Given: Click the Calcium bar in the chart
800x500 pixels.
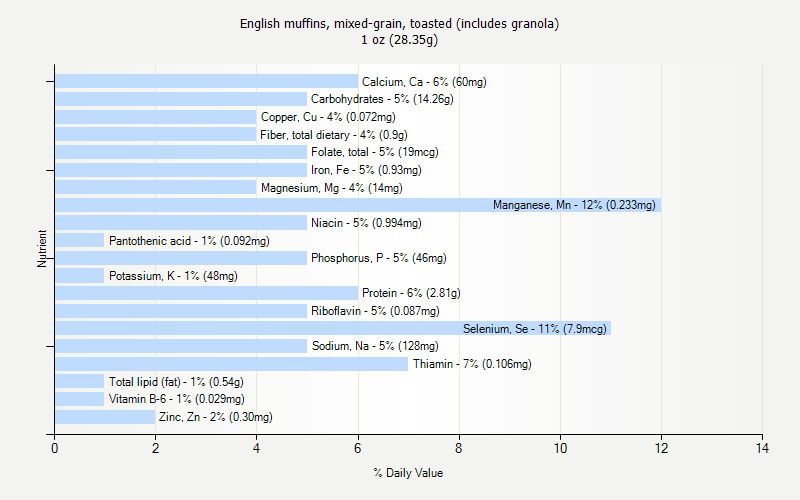Looking at the screenshot, I should click(207, 81).
